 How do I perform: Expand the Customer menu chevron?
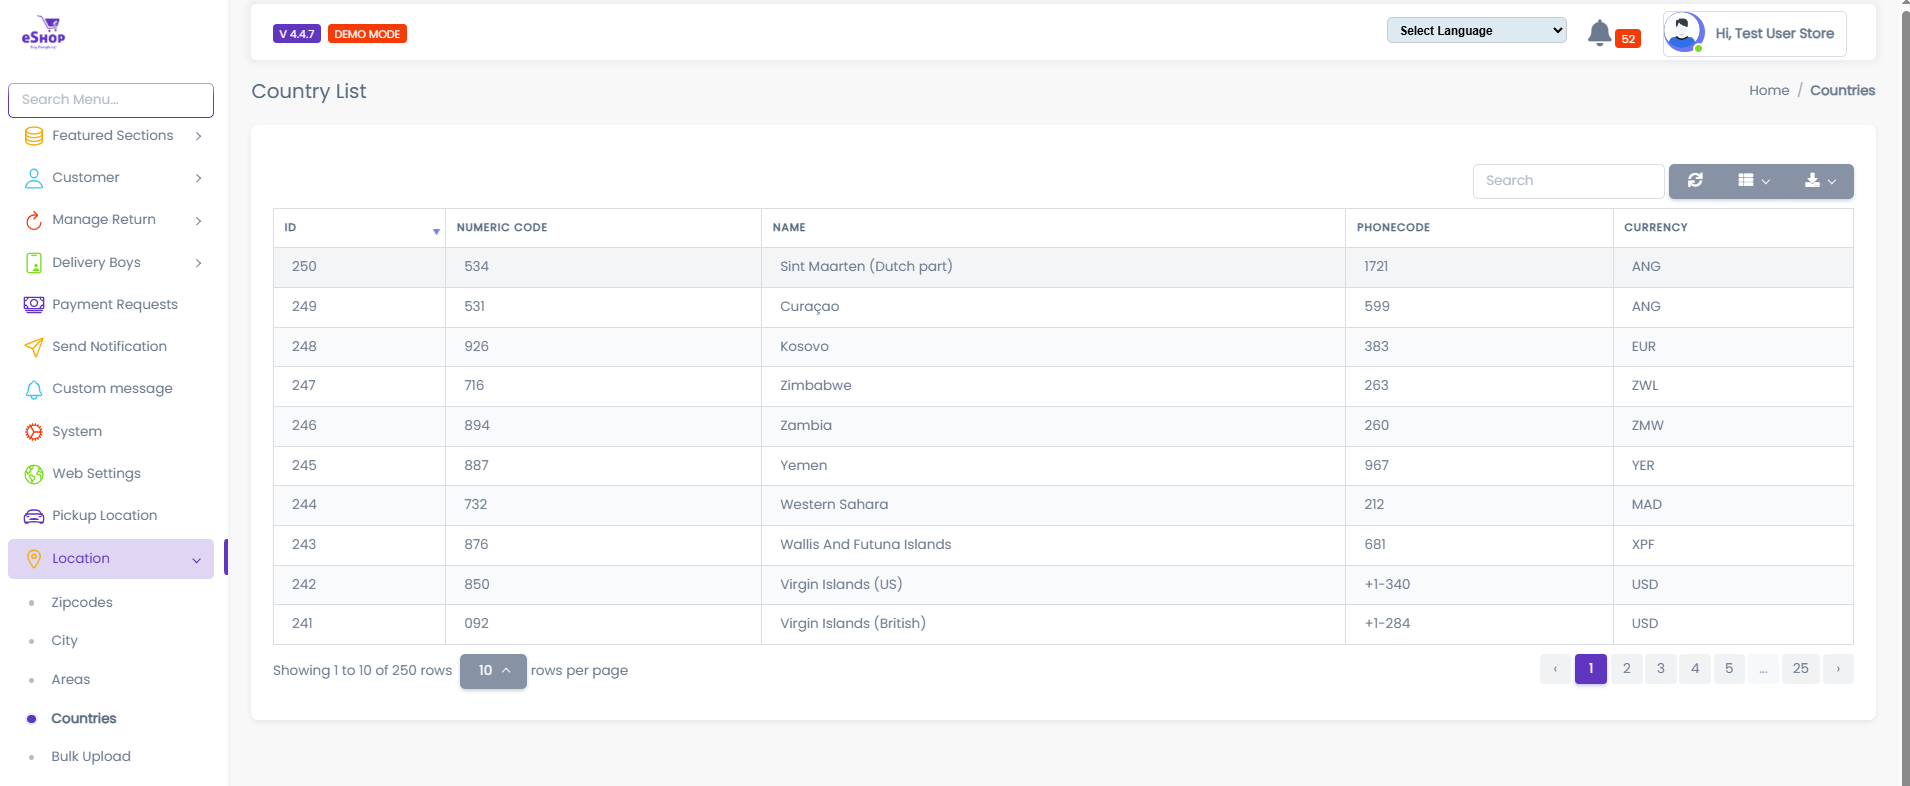(199, 178)
